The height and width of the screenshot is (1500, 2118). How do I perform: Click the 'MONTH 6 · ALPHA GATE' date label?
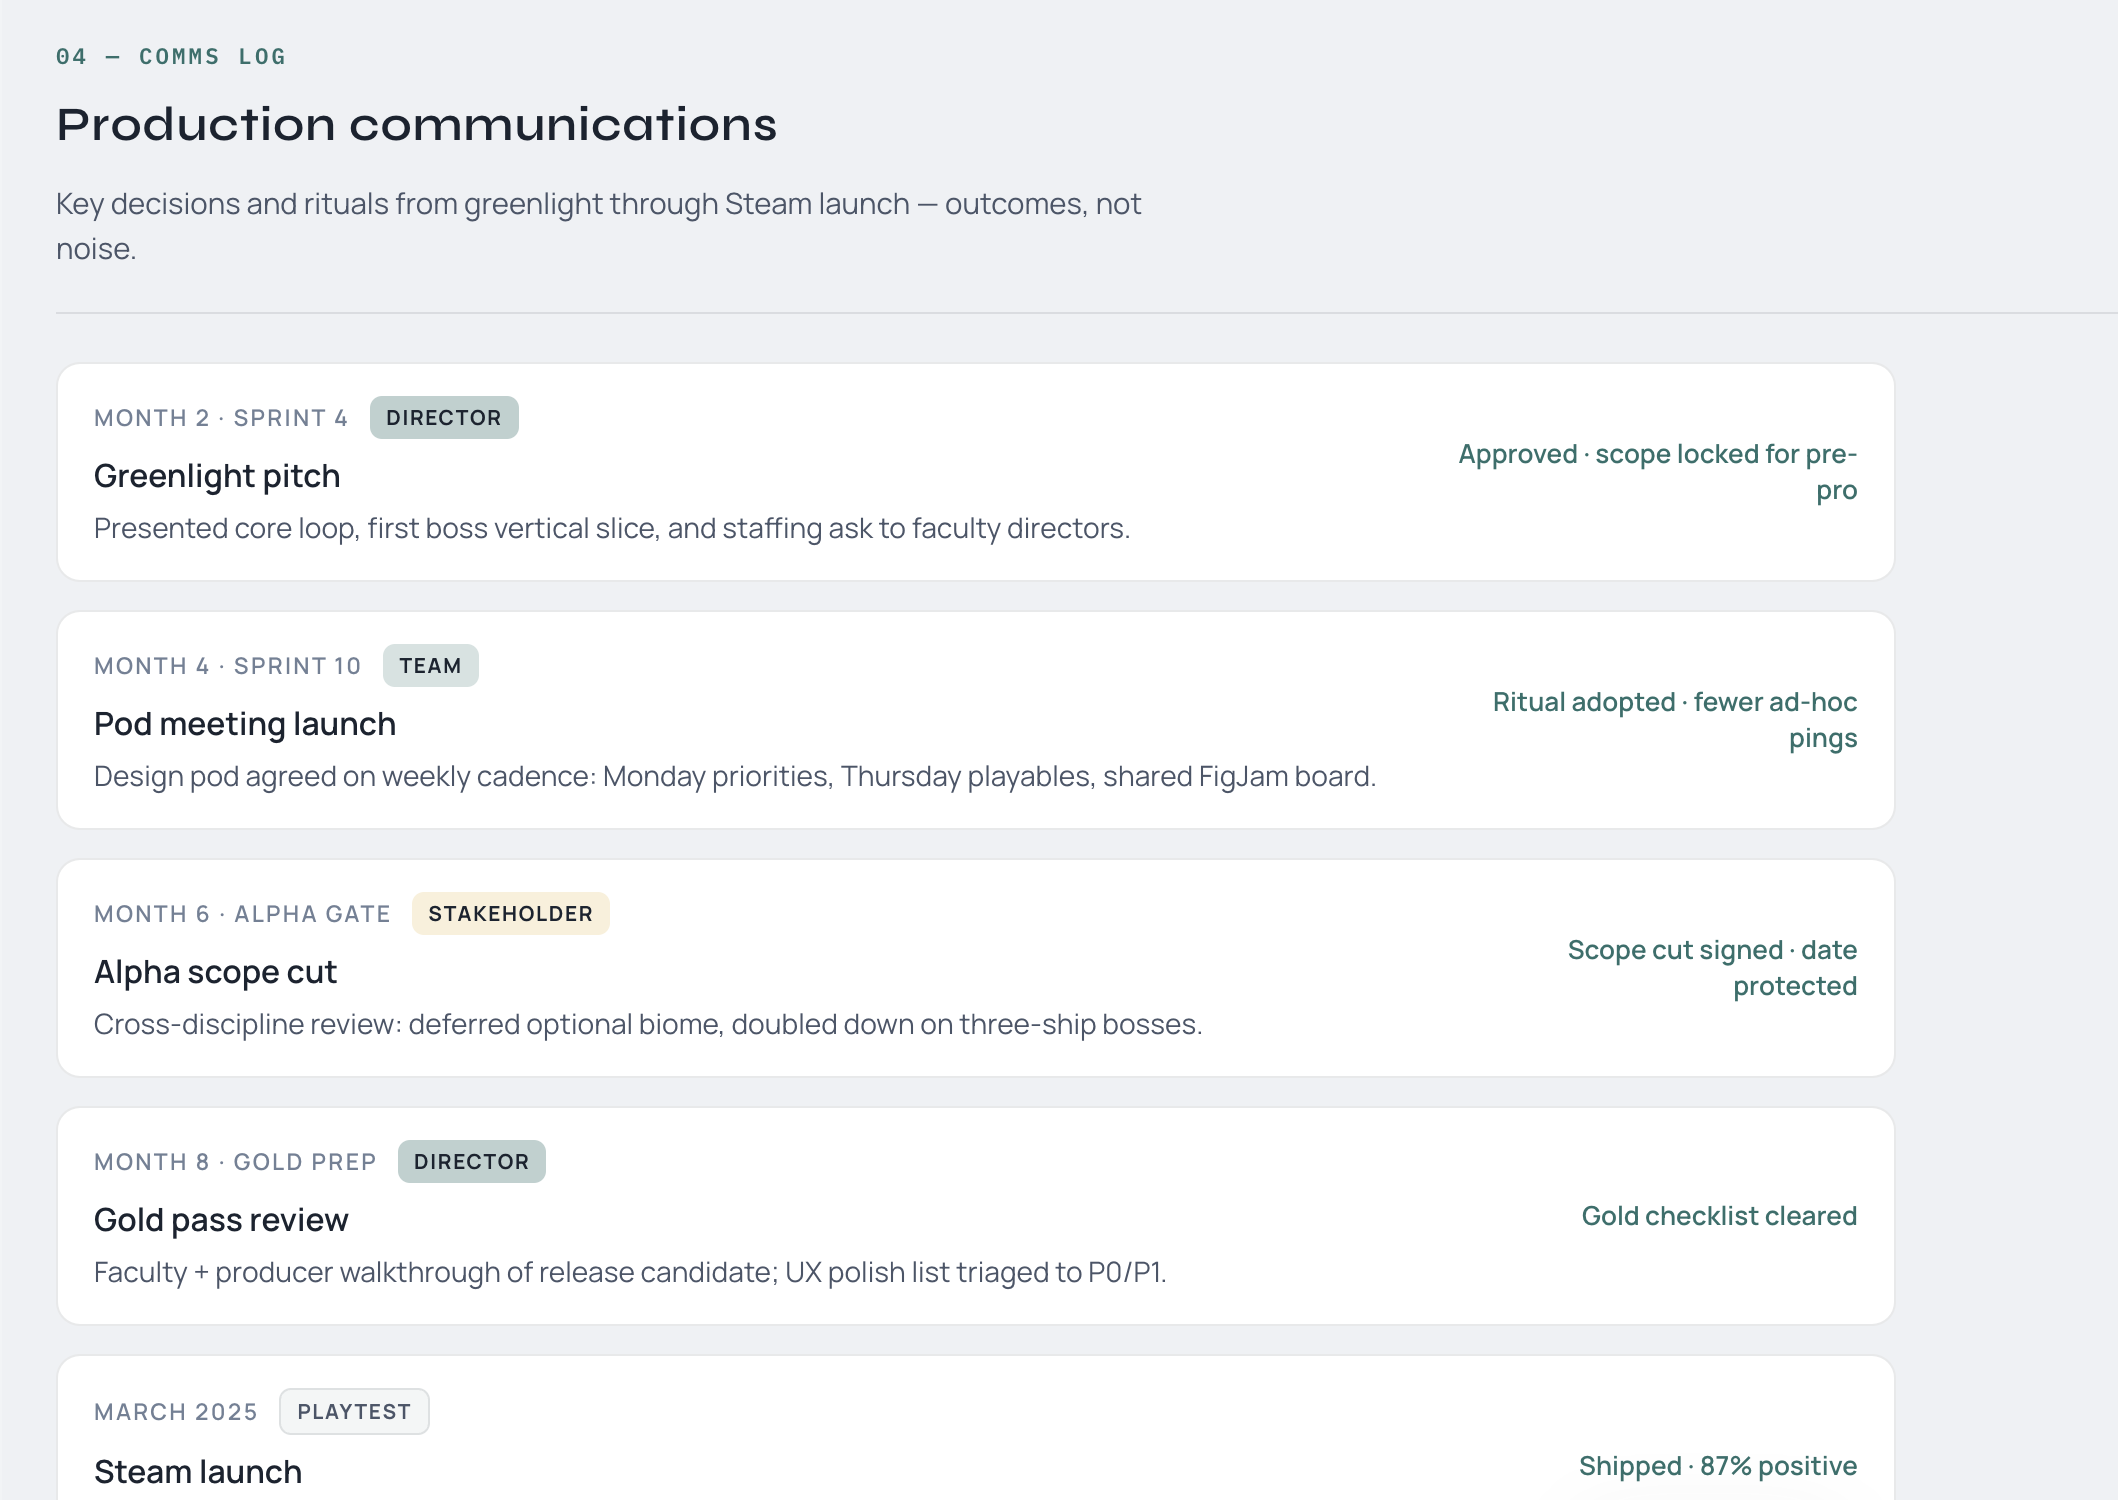coord(242,914)
